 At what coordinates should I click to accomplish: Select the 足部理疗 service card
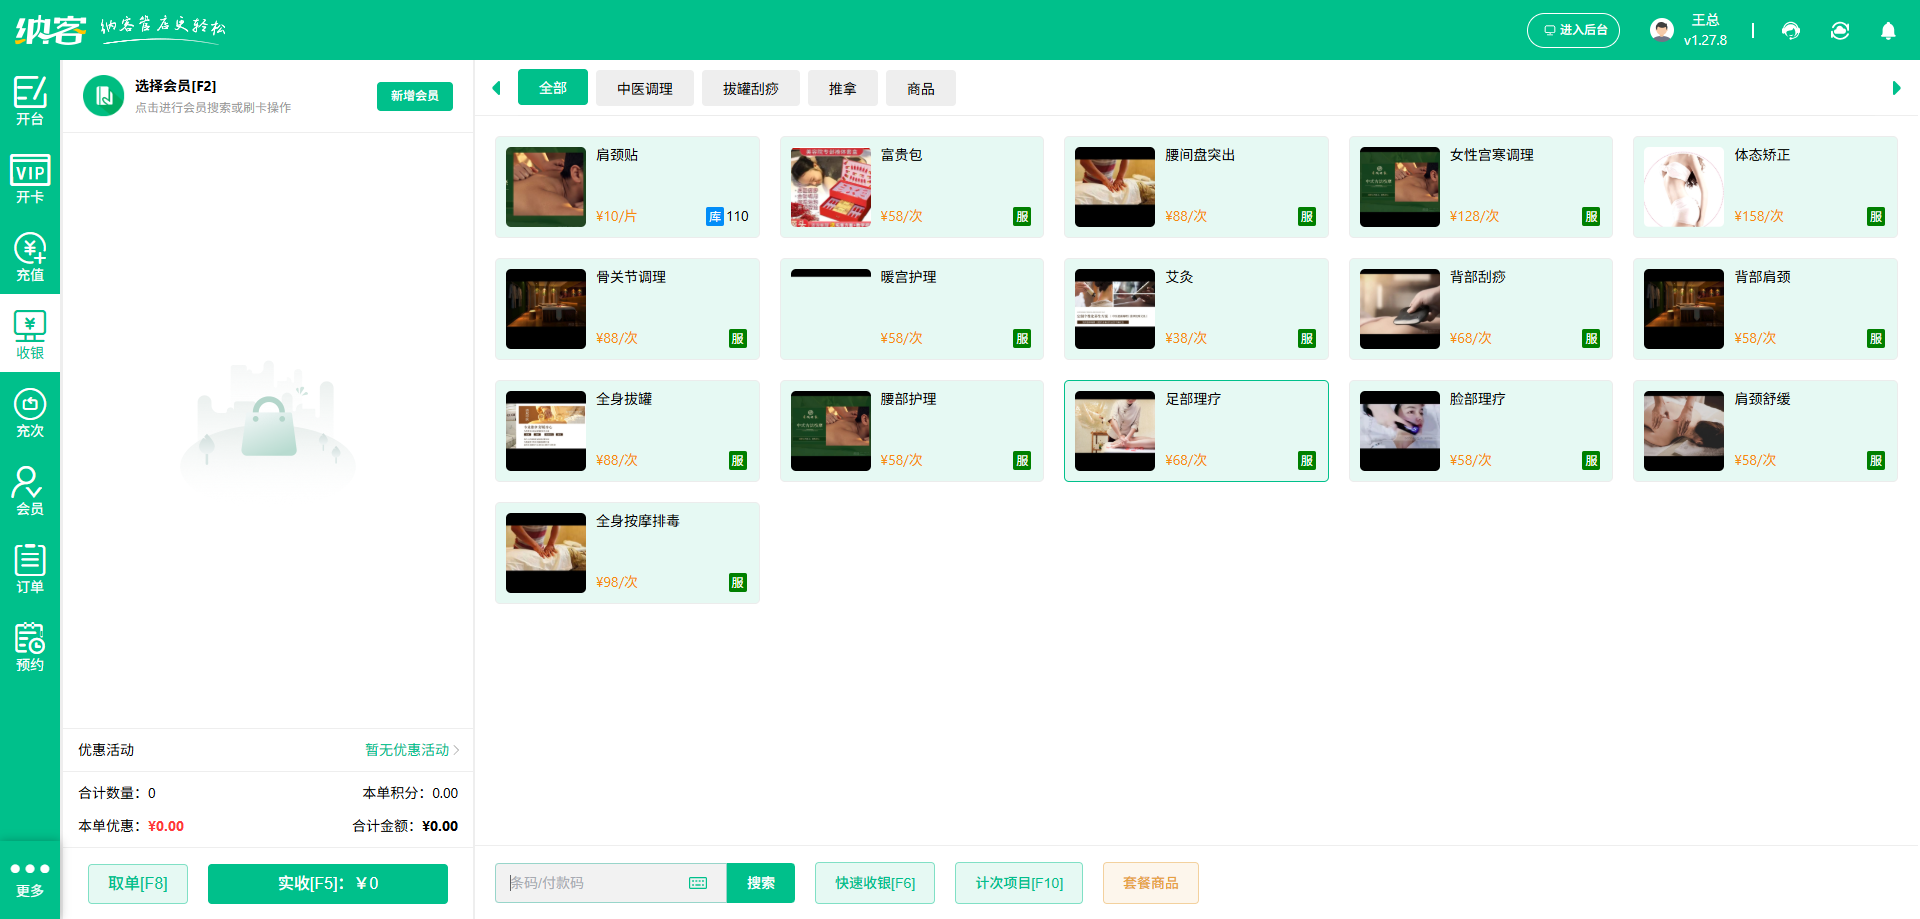click(1196, 431)
